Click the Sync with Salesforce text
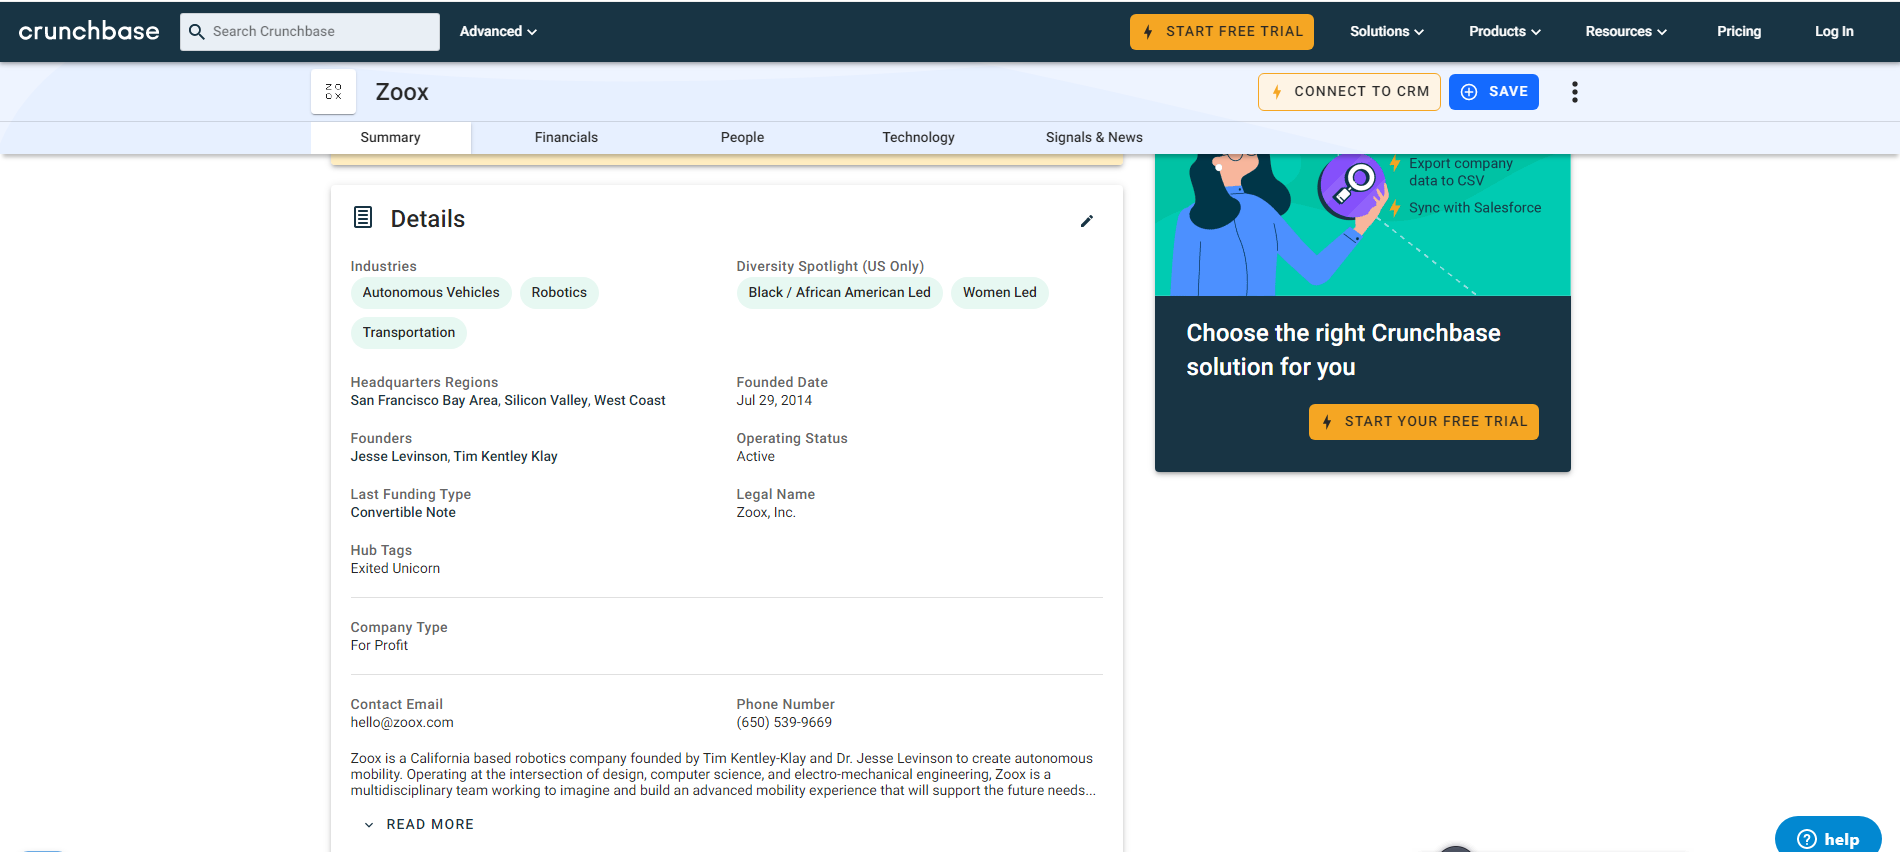This screenshot has height=852, width=1900. click(x=1475, y=208)
